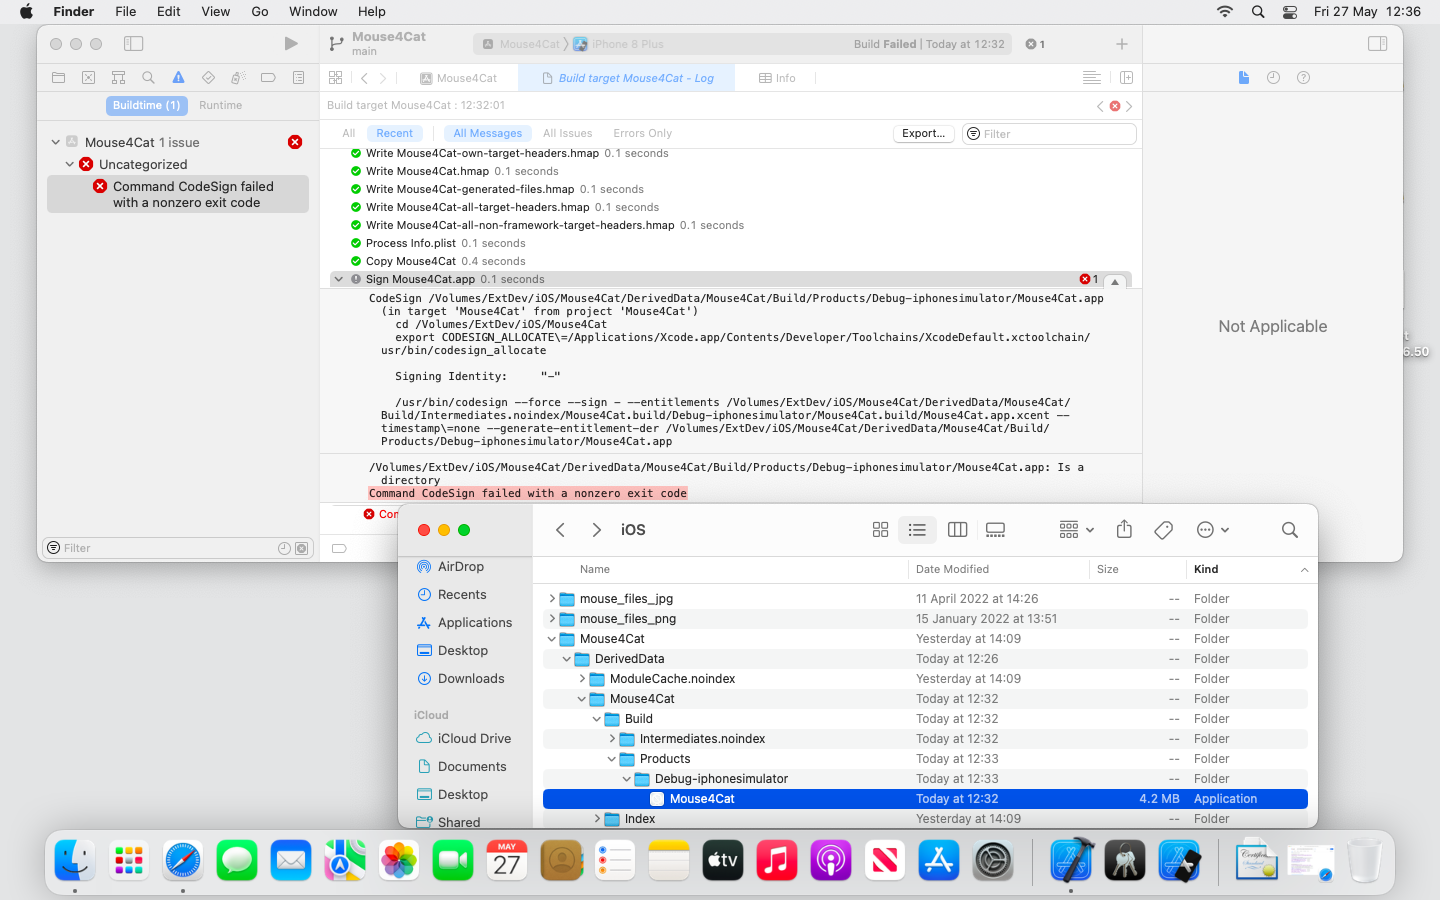Open AirDrop in Finder sidebar
The height and width of the screenshot is (900, 1440).
451,566
